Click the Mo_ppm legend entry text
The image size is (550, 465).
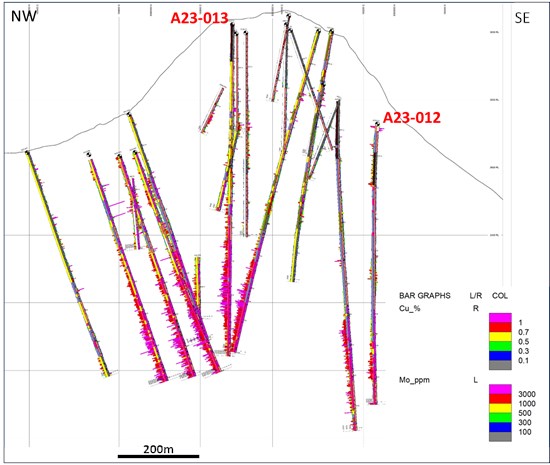pyautogui.click(x=414, y=380)
